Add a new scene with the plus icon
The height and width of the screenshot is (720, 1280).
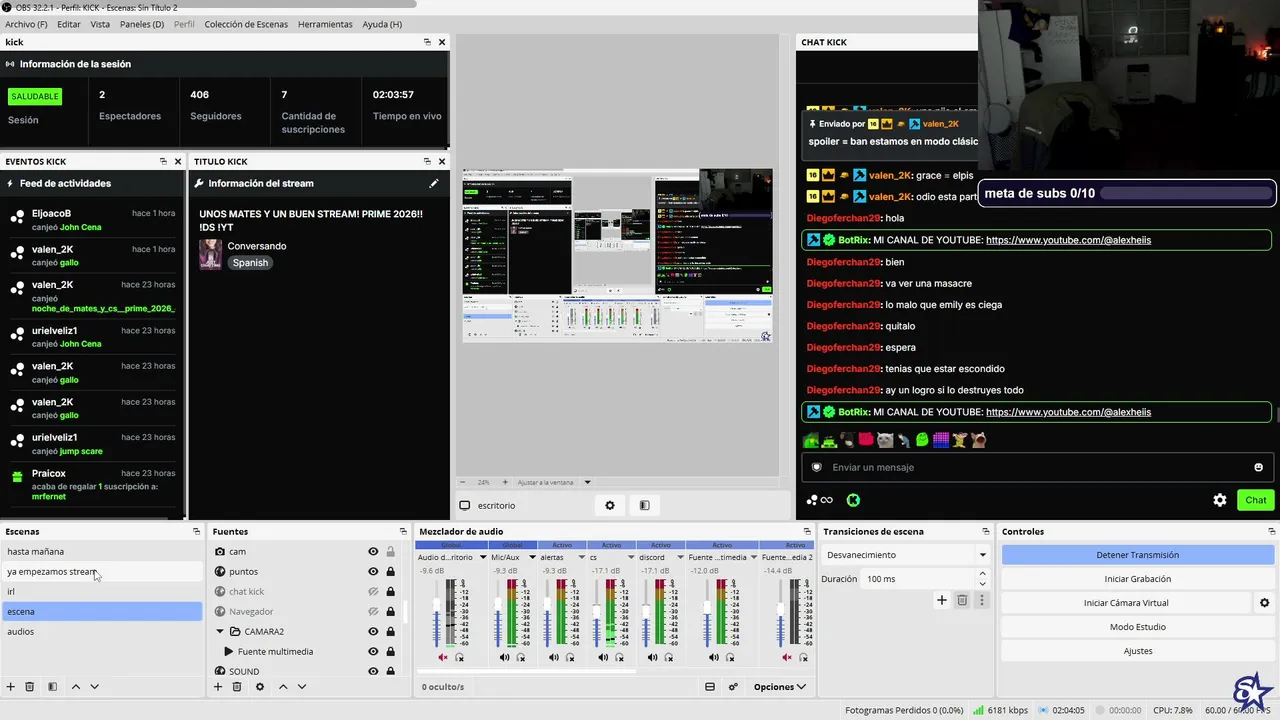pos(11,687)
